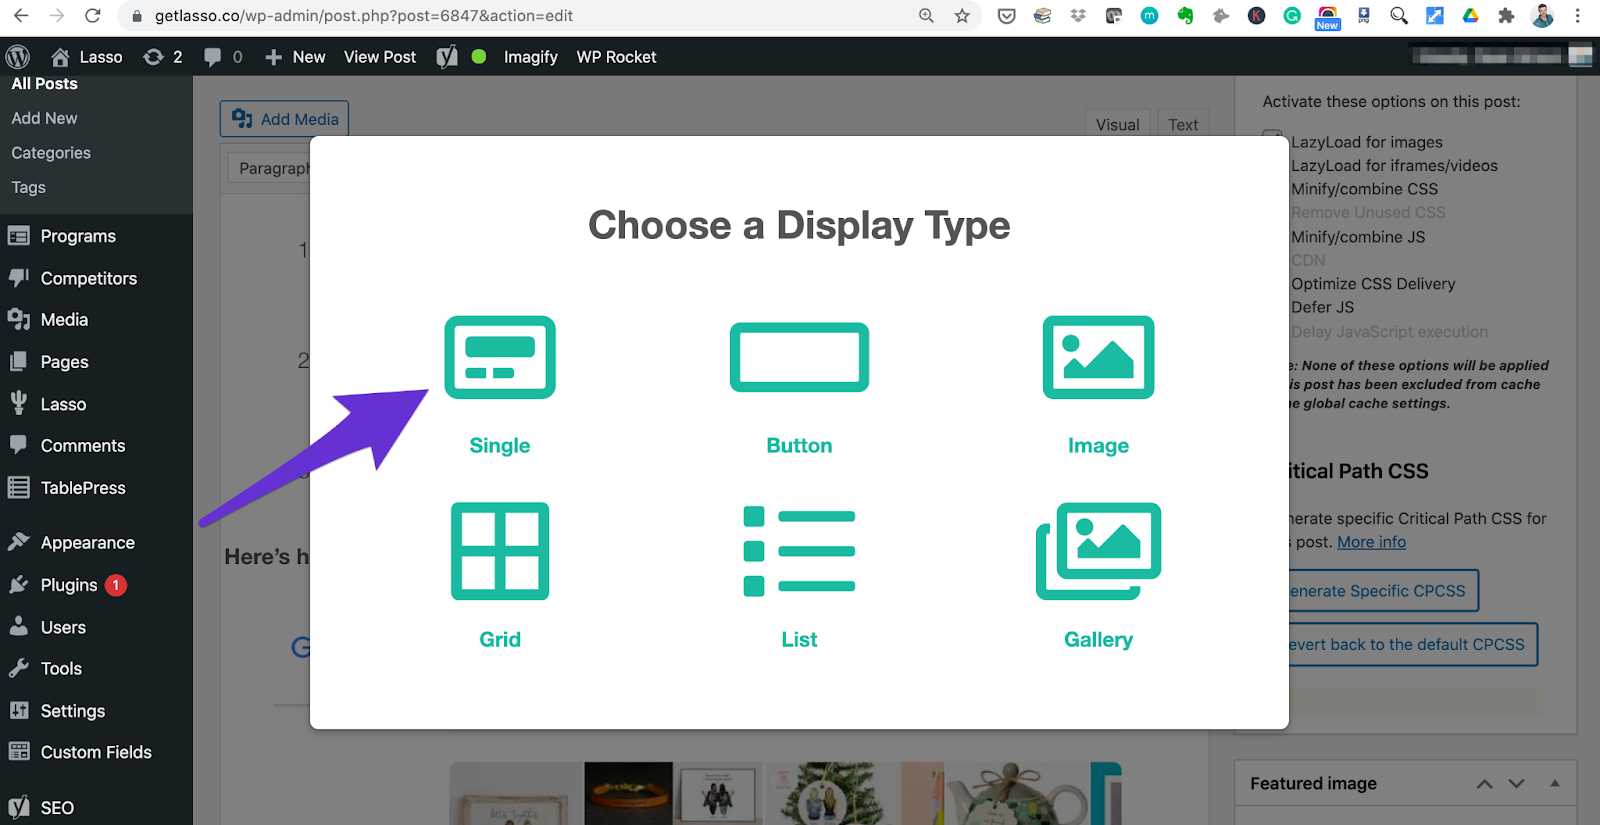Screen dimensions: 1600x825
Task: Choose the Single display type icon
Action: click(x=500, y=357)
